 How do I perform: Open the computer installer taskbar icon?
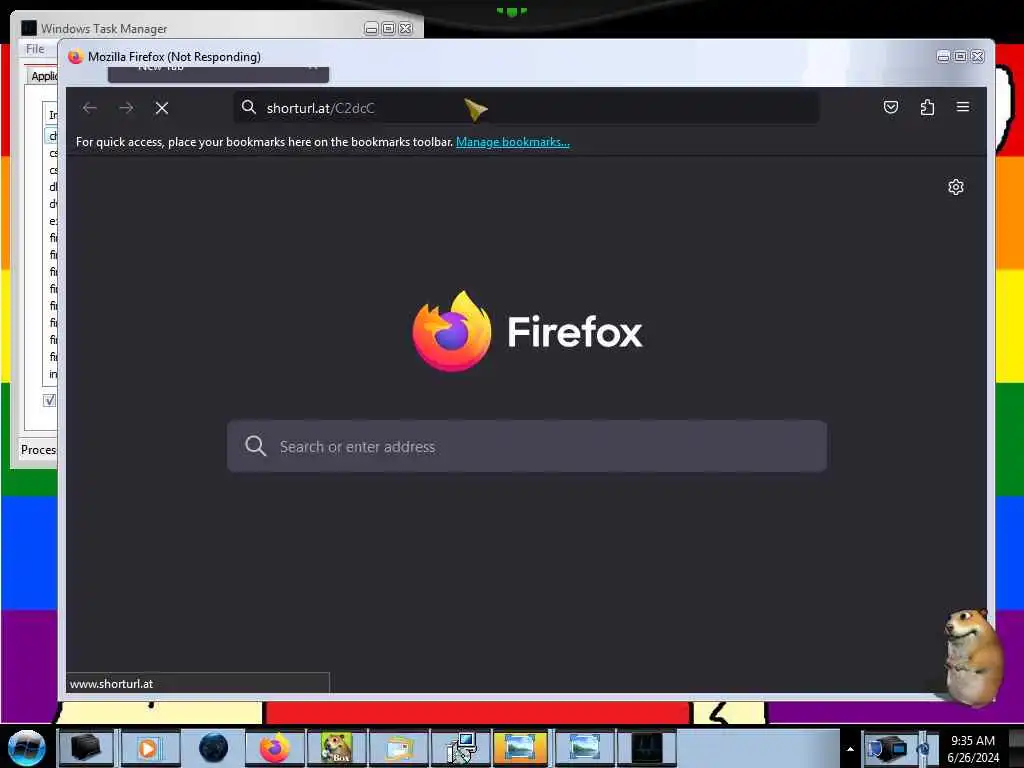(461, 747)
